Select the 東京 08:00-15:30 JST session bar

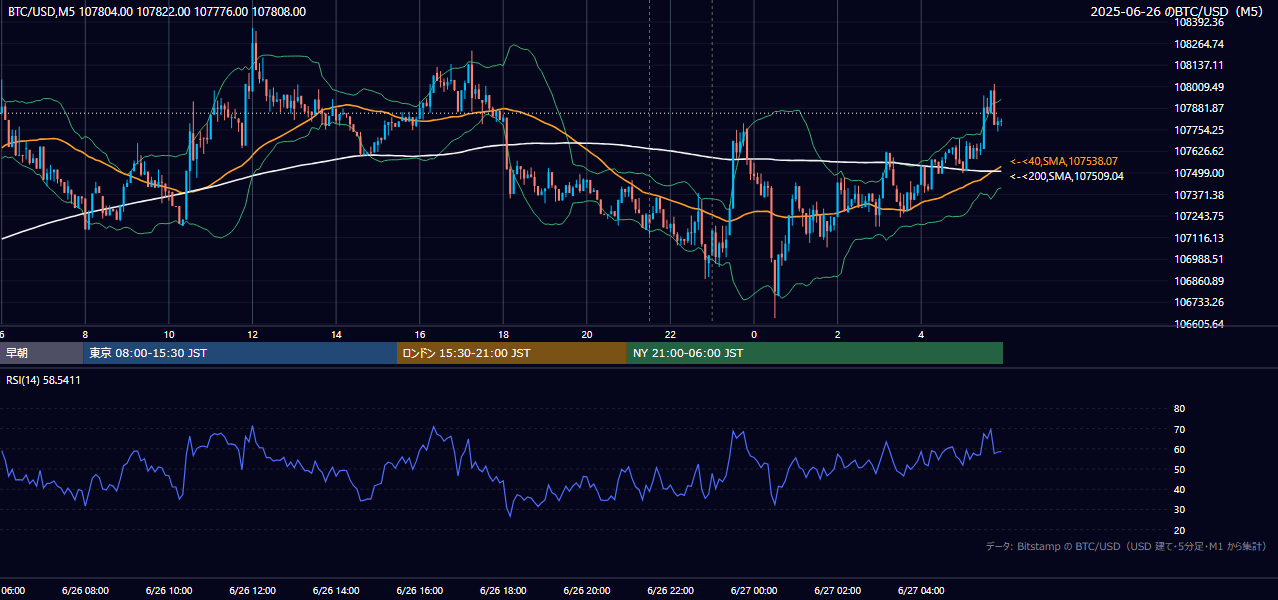tap(240, 353)
